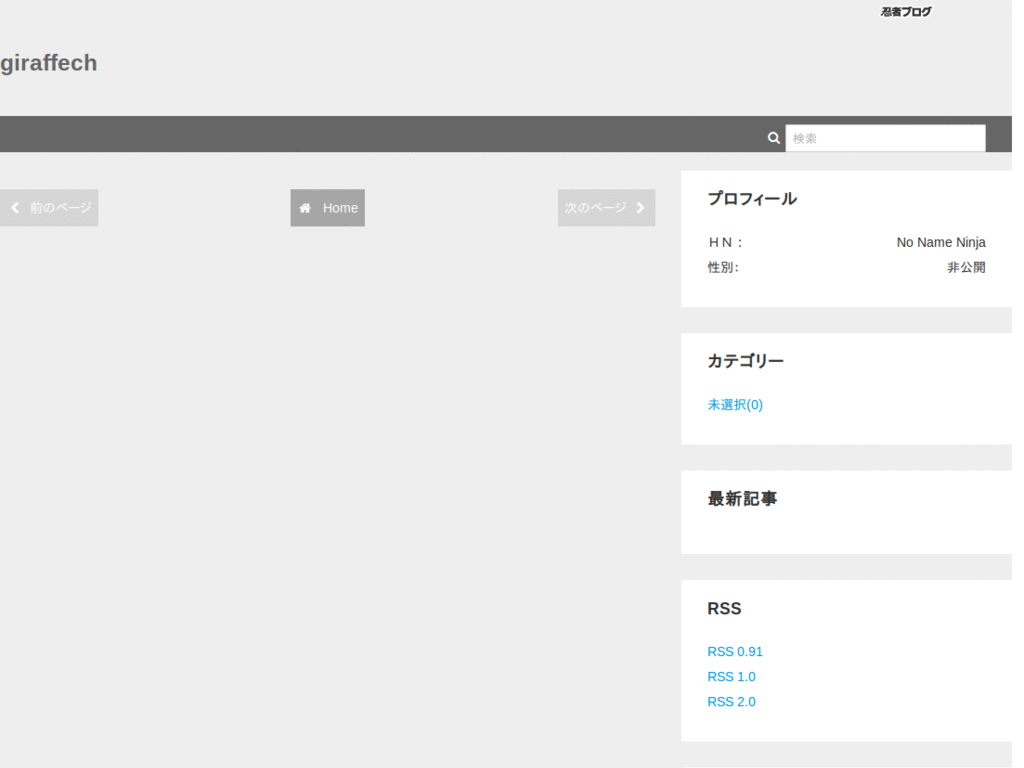Select the RSS section heading

point(724,609)
